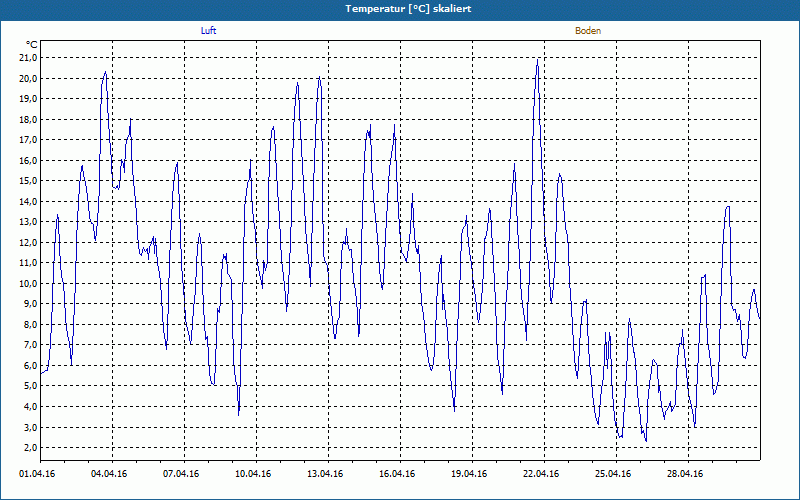Image resolution: width=800 pixels, height=500 pixels.
Task: Select the 25.04.16 date axis label
Action: [613, 474]
